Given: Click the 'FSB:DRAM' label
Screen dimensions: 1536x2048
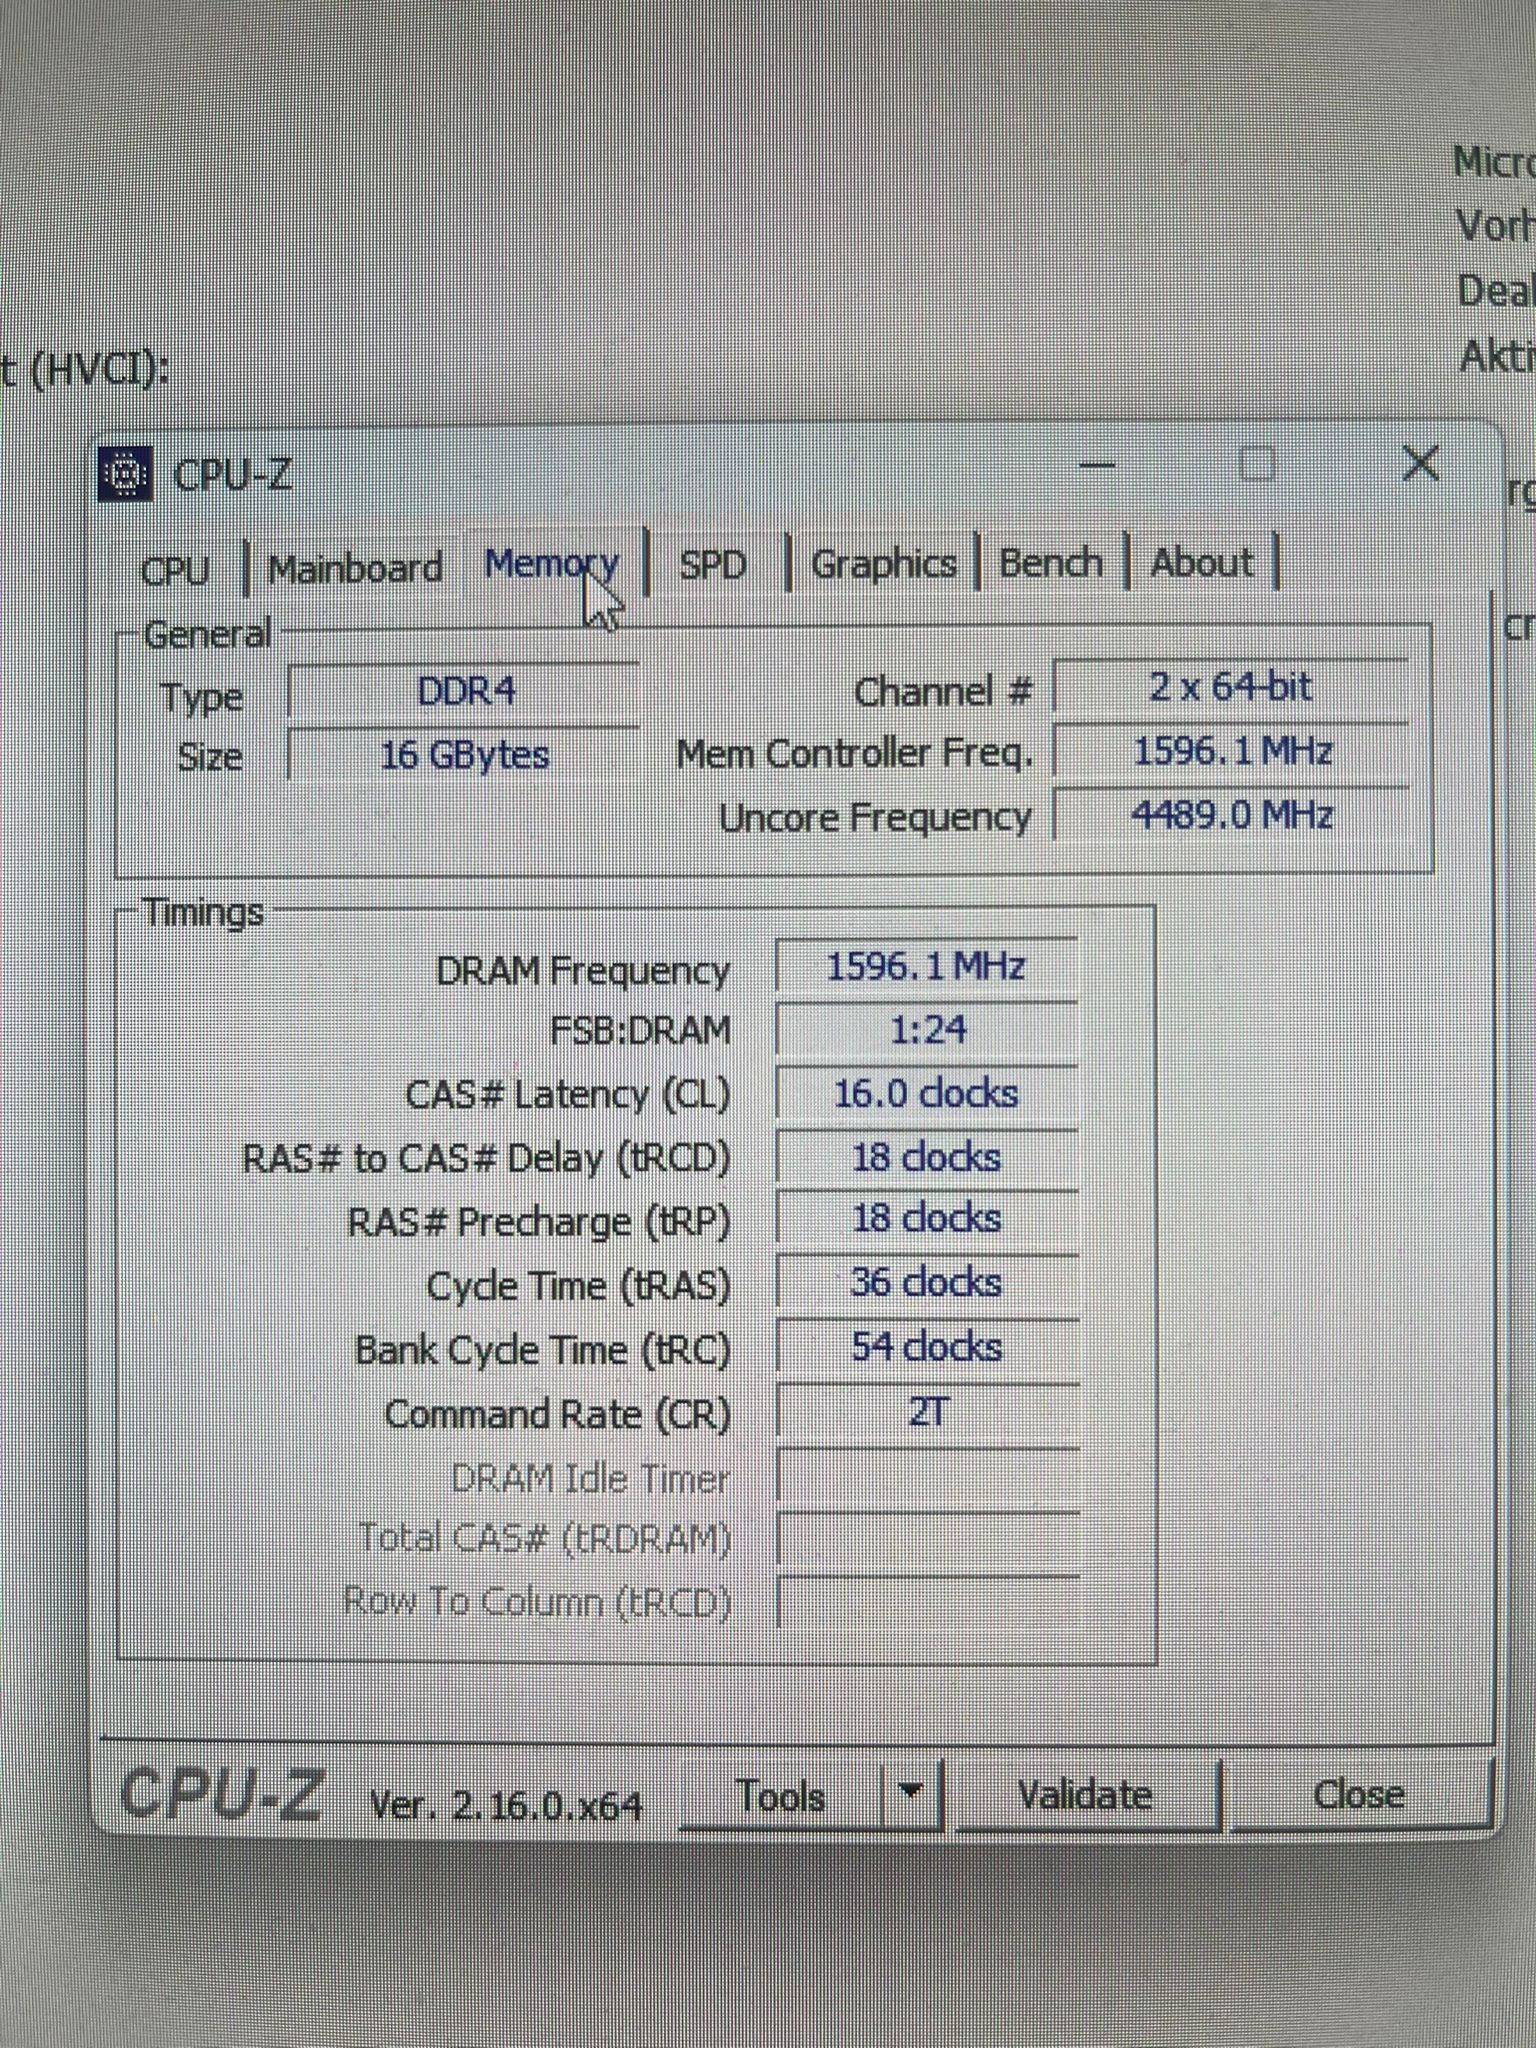Looking at the screenshot, I should [x=641, y=1031].
